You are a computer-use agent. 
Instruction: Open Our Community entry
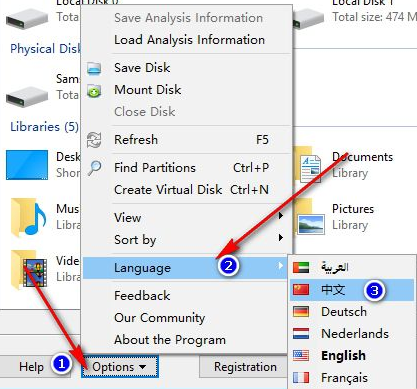185,318
